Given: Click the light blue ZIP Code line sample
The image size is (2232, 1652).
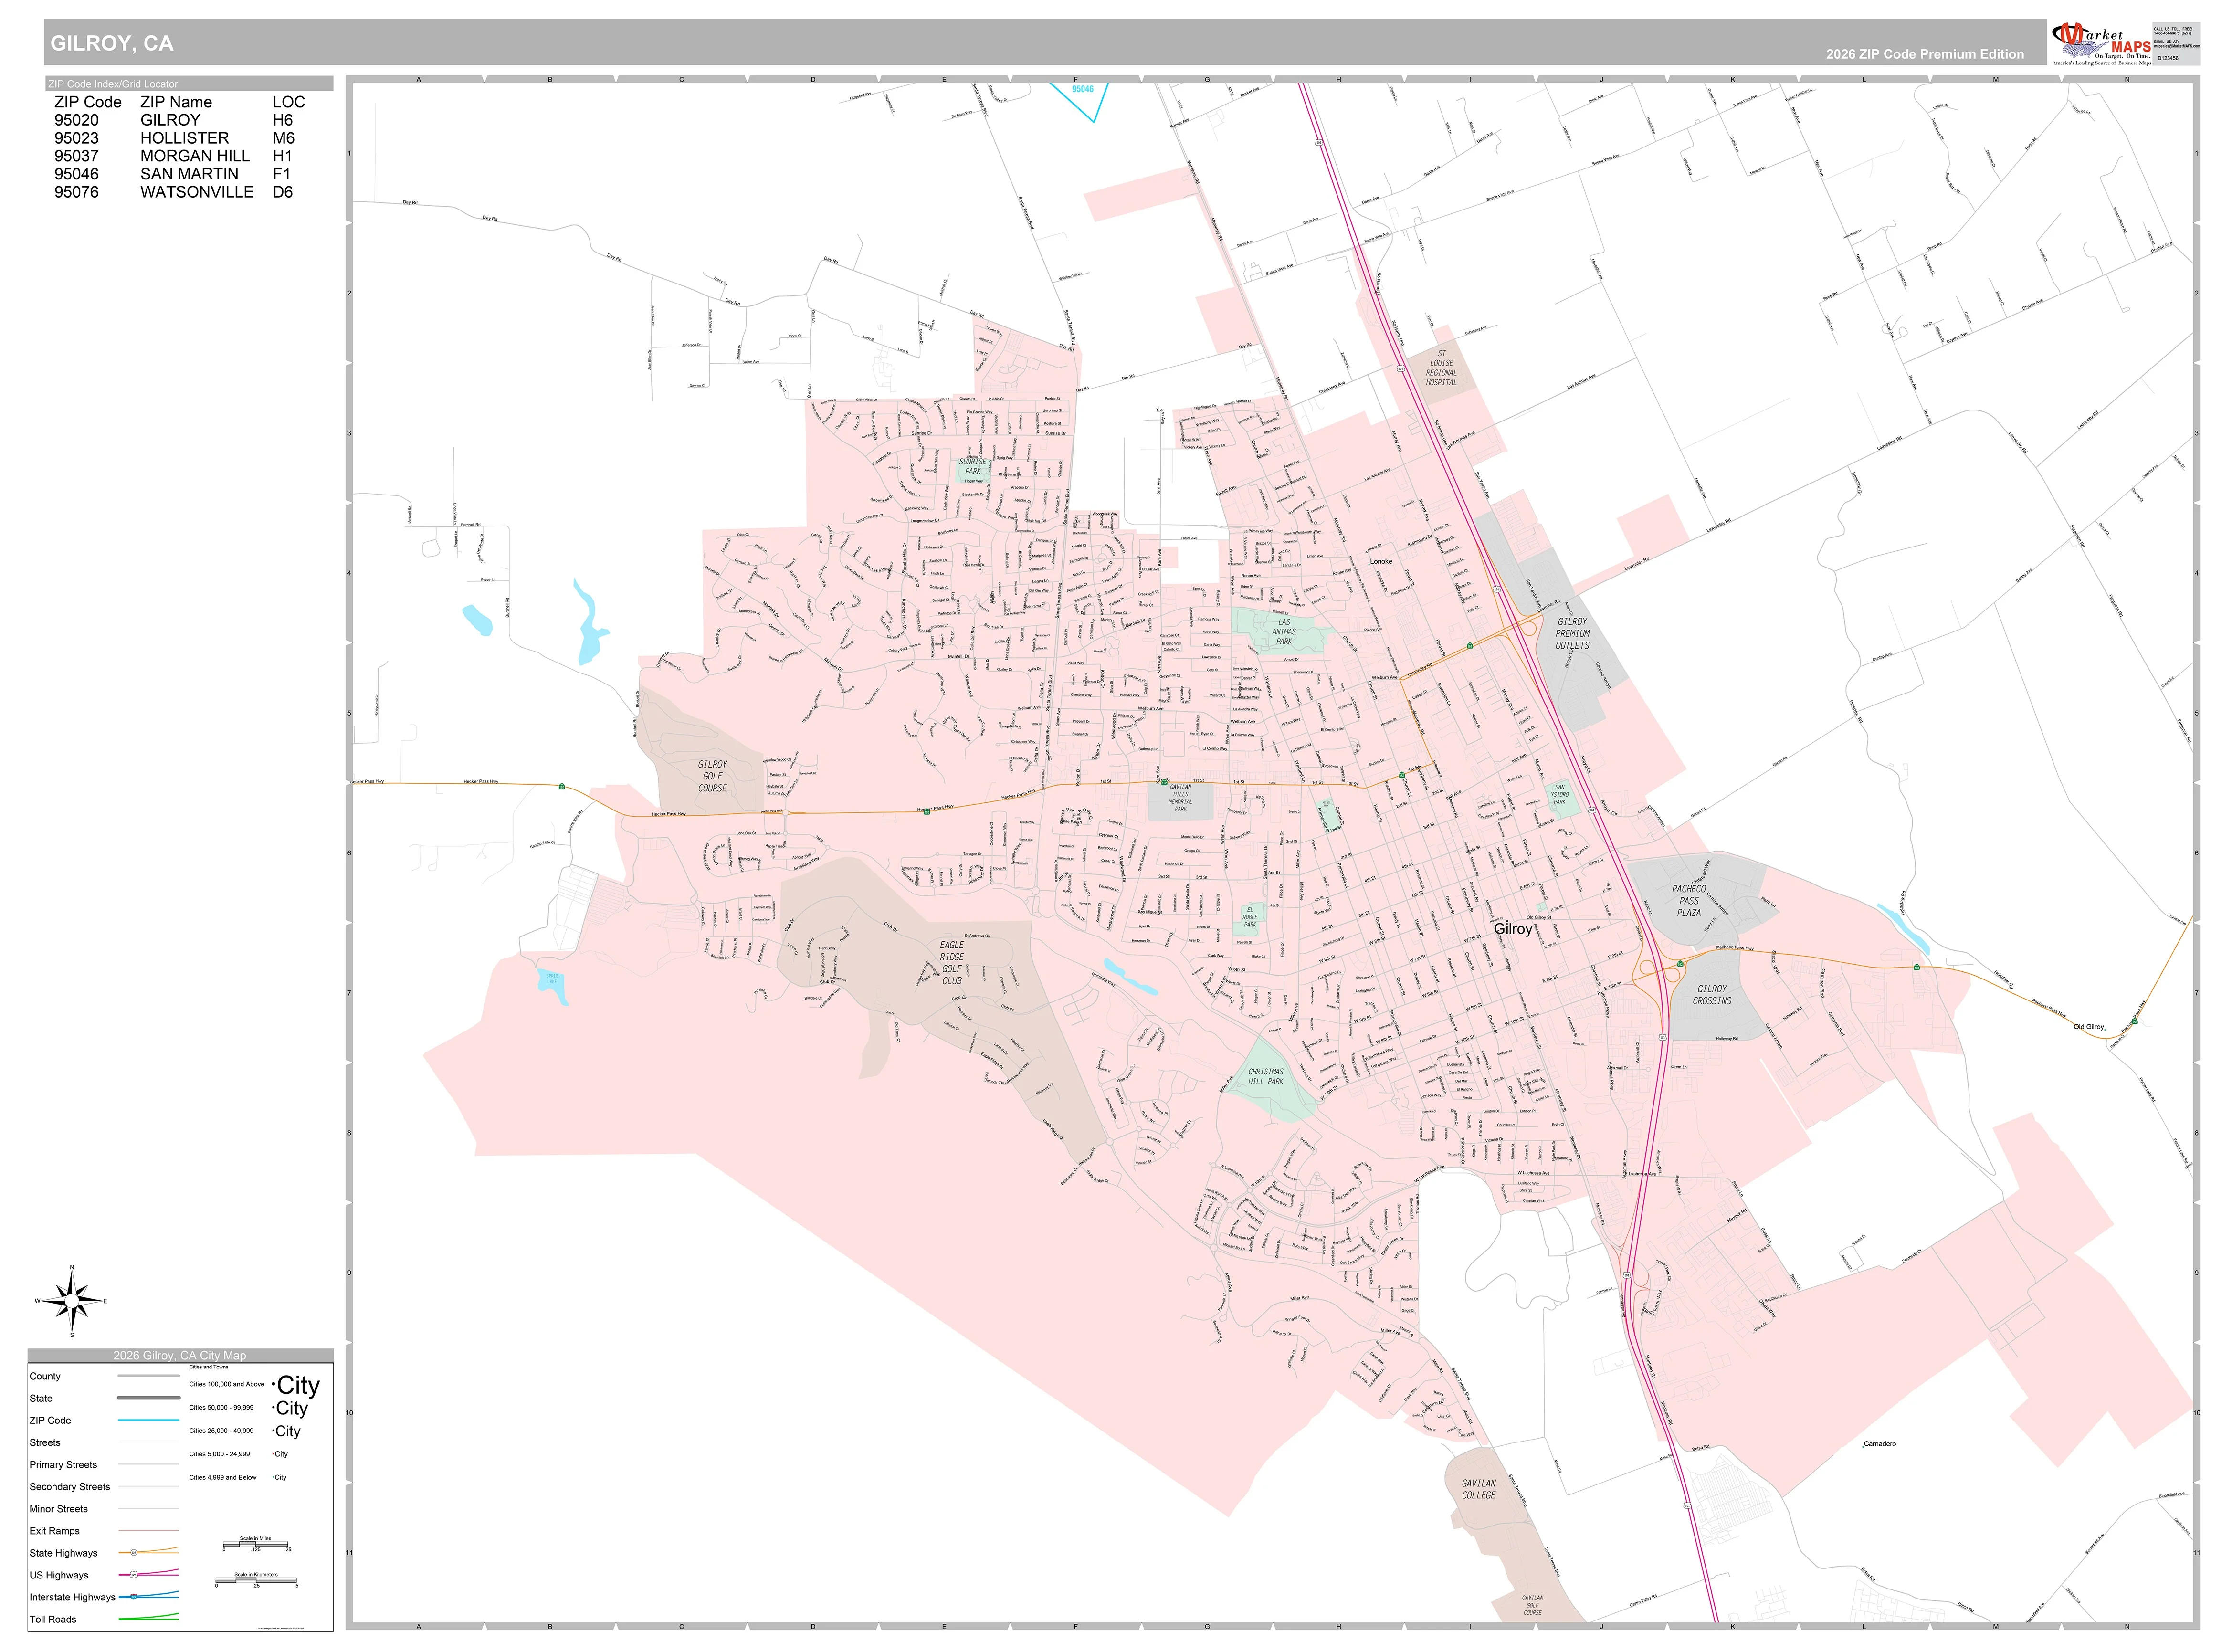Looking at the screenshot, I should (x=149, y=1420).
